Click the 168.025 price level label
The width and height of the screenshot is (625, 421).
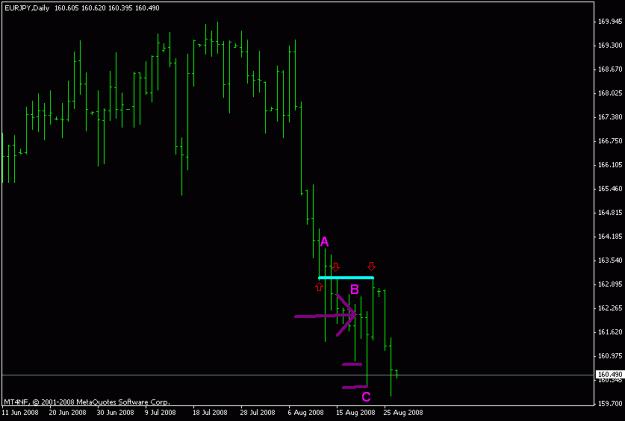point(610,93)
